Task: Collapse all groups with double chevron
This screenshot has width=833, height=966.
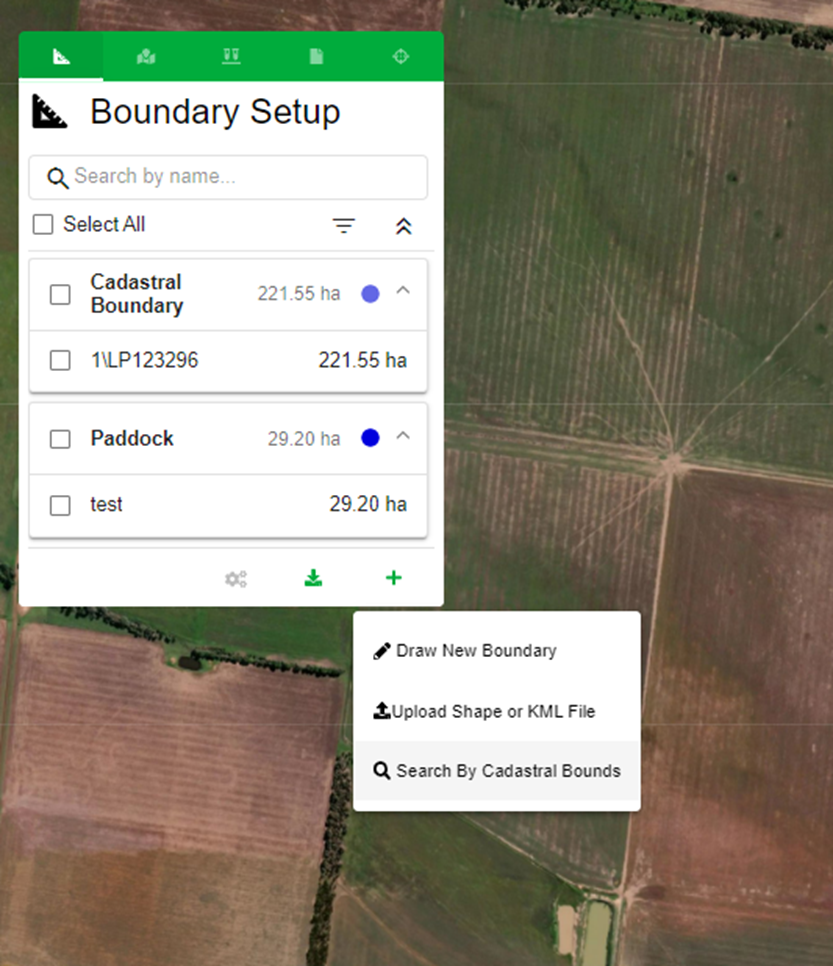Action: pyautogui.click(x=403, y=226)
